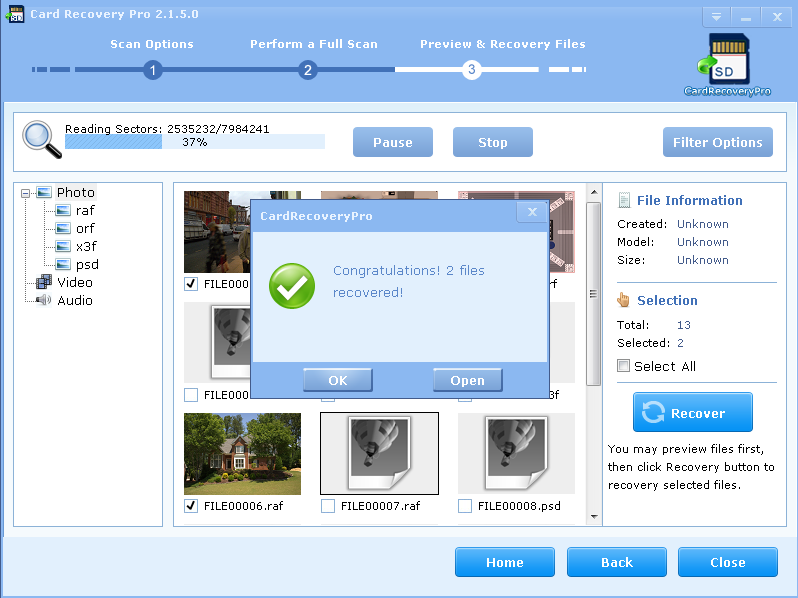Click the CardRecoveryPro SD card logo

pyautogui.click(x=727, y=65)
